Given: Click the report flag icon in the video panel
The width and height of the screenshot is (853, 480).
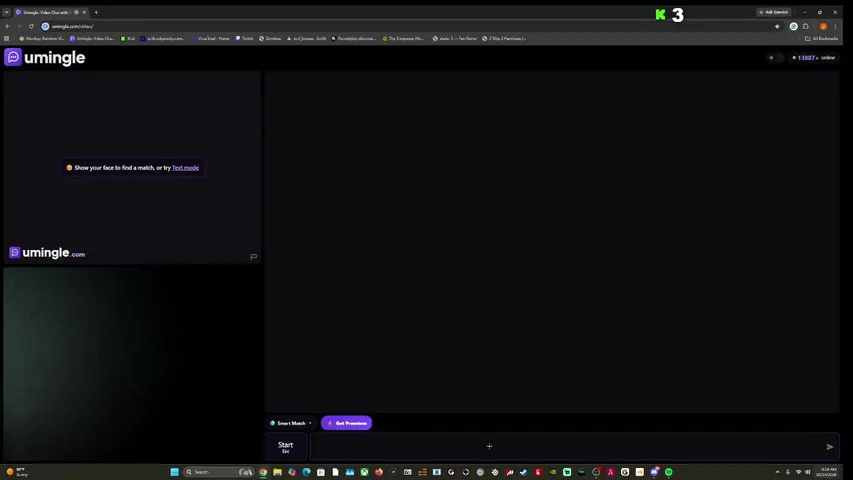Looking at the screenshot, I should click(x=254, y=256).
